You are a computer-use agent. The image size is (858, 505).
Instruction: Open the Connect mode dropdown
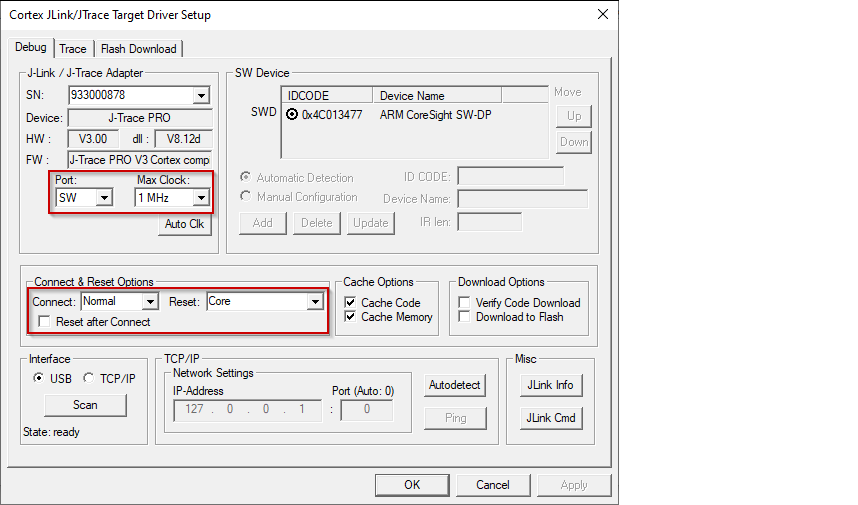coord(150,302)
